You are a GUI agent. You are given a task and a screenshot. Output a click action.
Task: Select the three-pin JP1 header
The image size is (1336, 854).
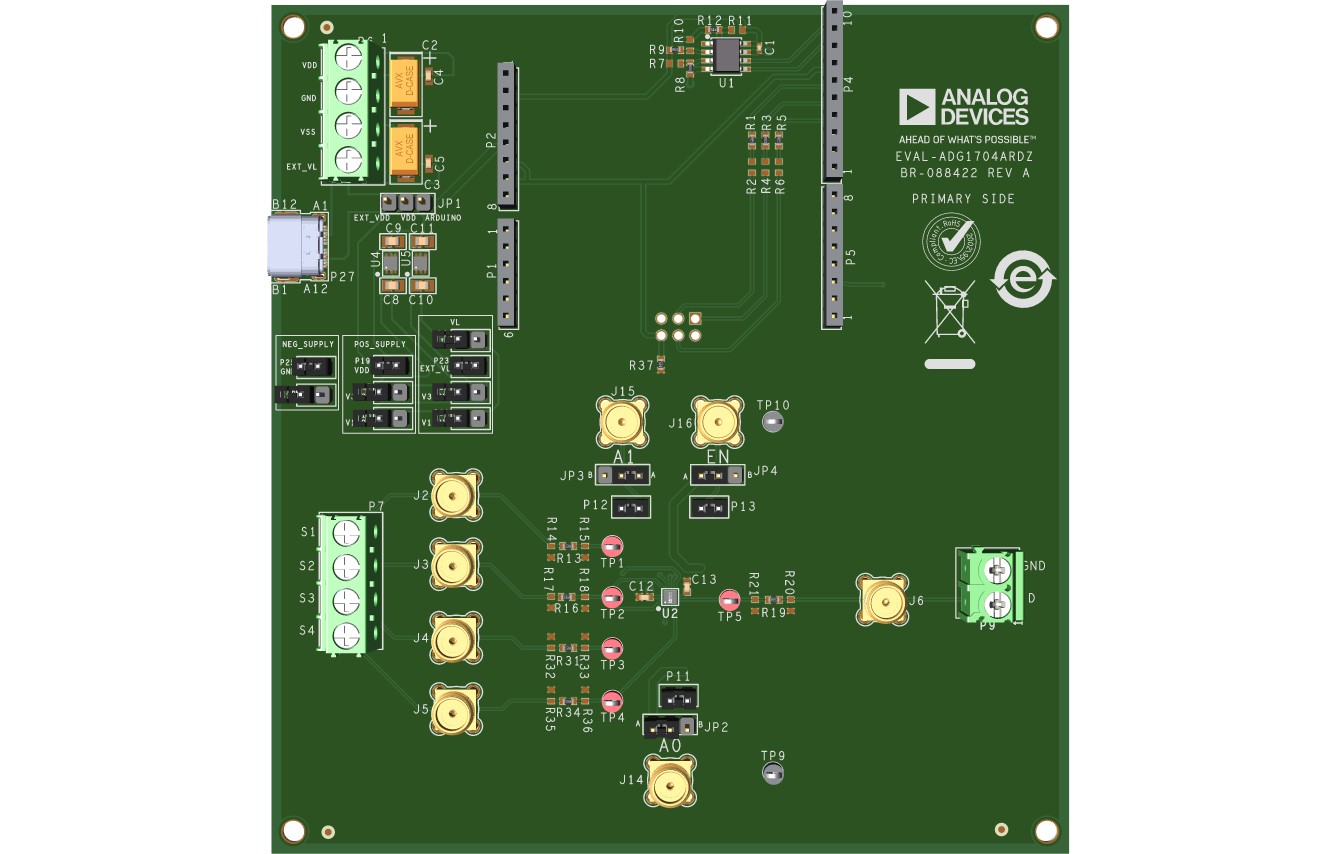pos(407,203)
